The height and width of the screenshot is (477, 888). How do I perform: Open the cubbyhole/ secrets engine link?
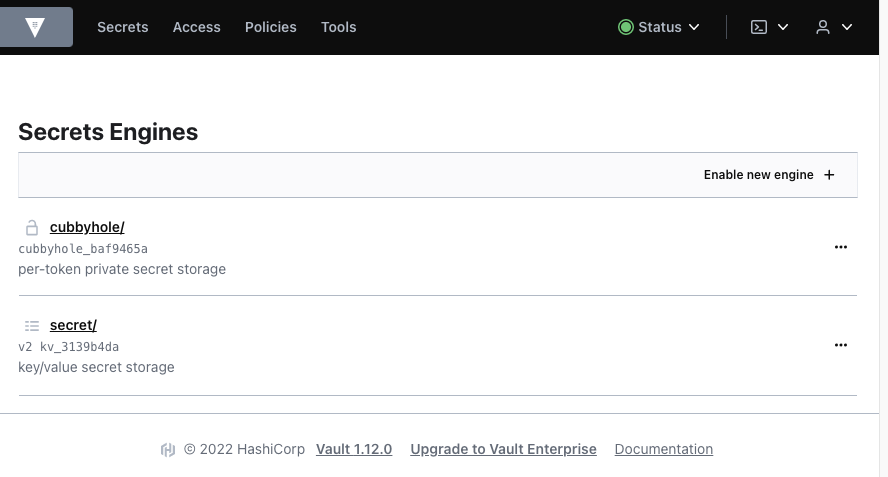(87, 227)
